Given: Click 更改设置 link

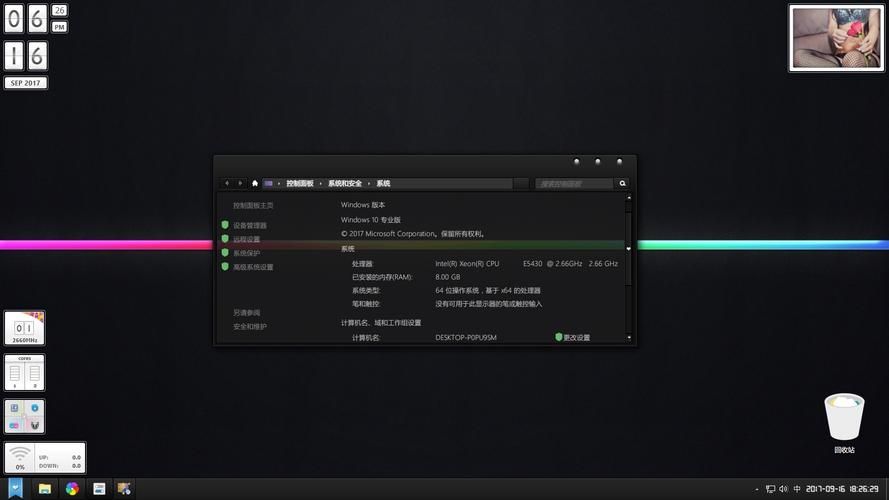Looking at the screenshot, I should pyautogui.click(x=577, y=337).
